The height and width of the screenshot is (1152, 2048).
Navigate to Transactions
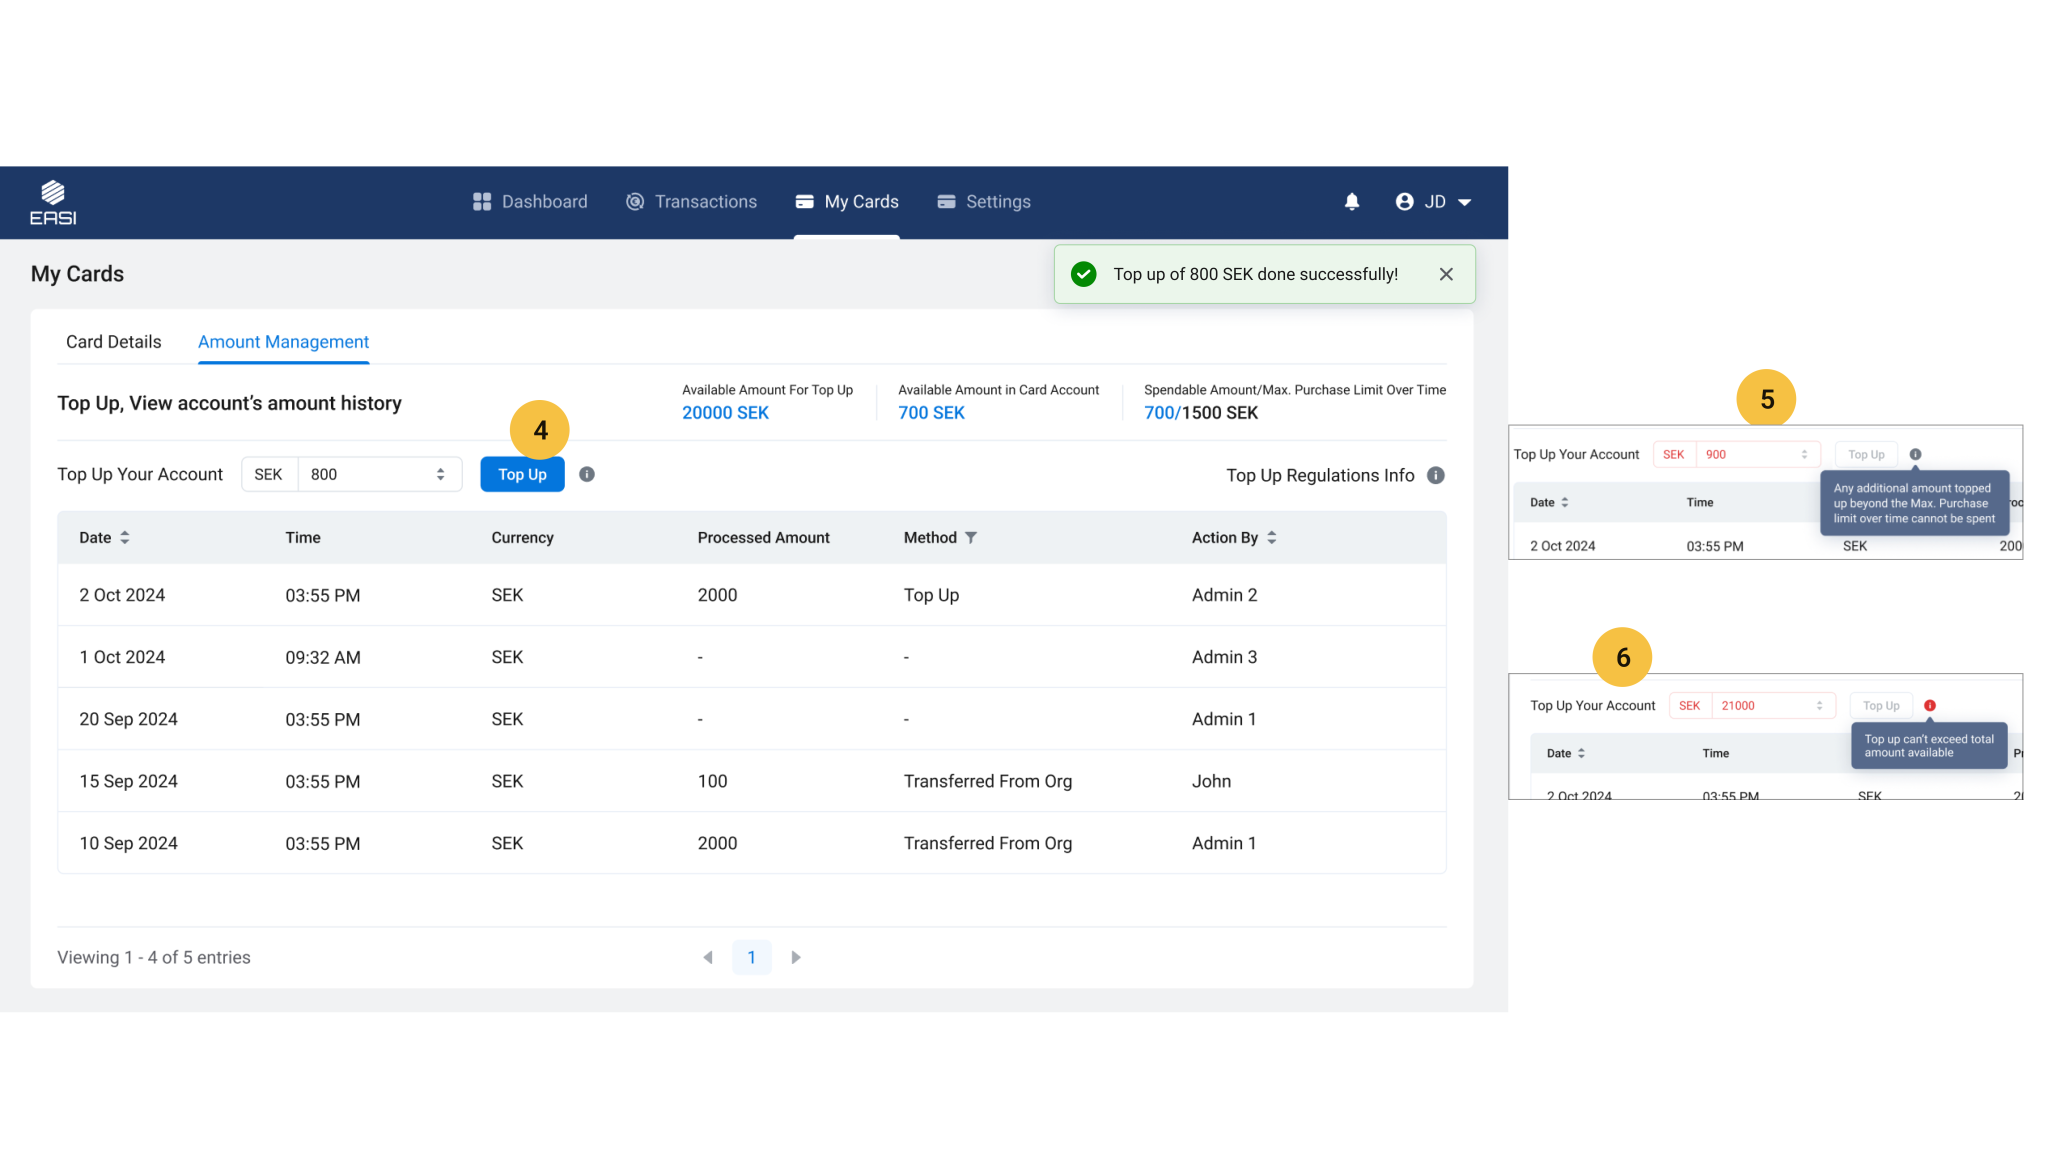(x=691, y=202)
